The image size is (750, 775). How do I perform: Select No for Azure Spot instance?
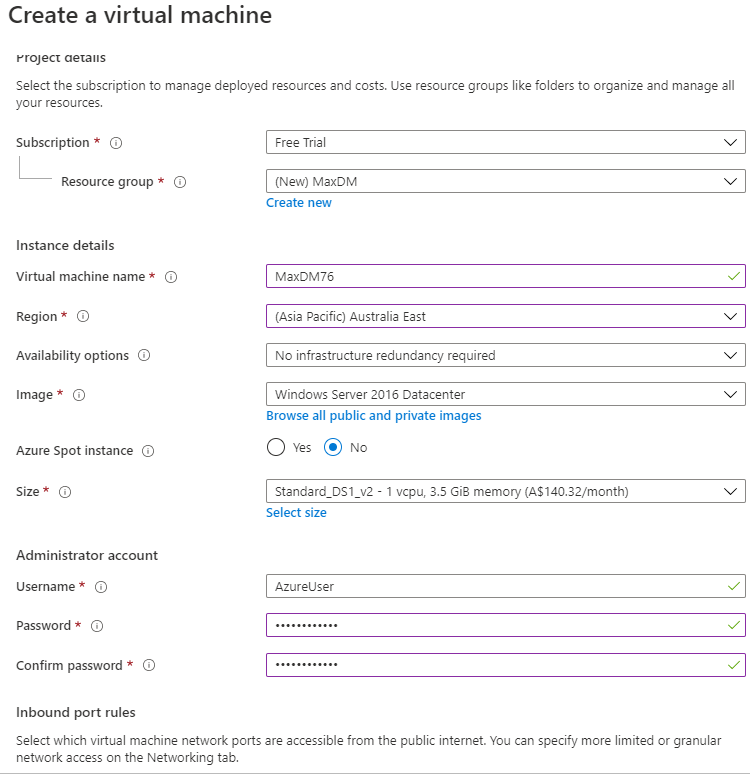[x=334, y=448]
